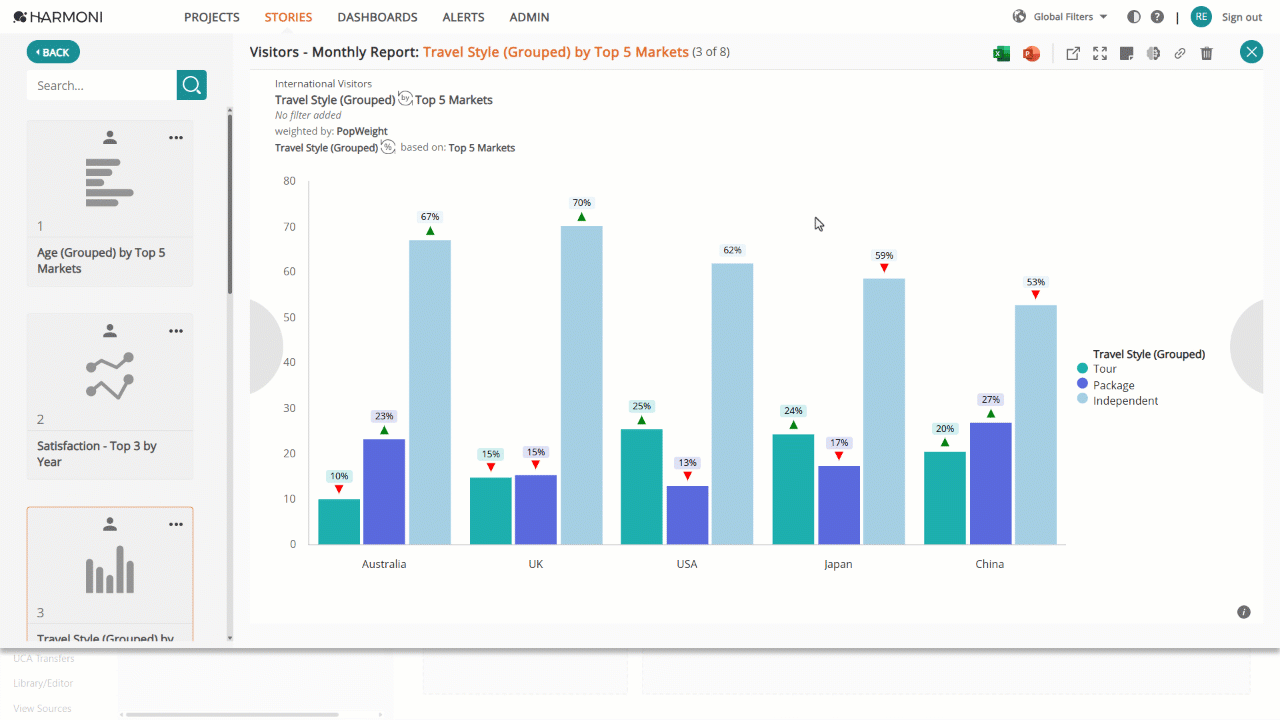Open more options for Age (Grouped) card

point(176,137)
